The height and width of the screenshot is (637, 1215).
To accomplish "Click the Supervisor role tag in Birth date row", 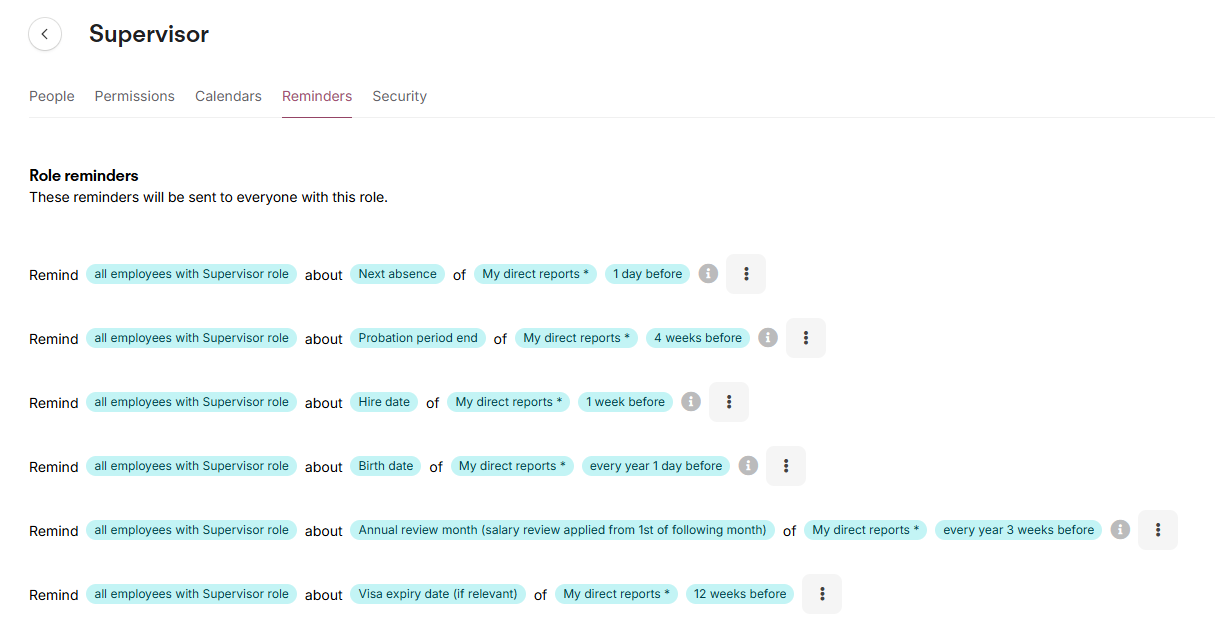I will [x=192, y=466].
